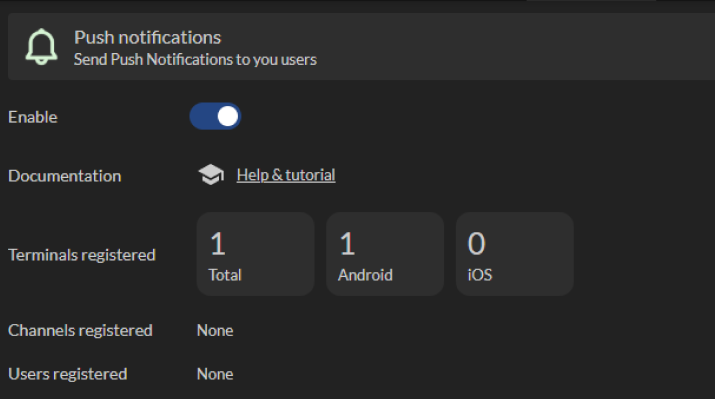Click the 1 count above Total
The width and height of the screenshot is (715, 399).
tap(218, 244)
